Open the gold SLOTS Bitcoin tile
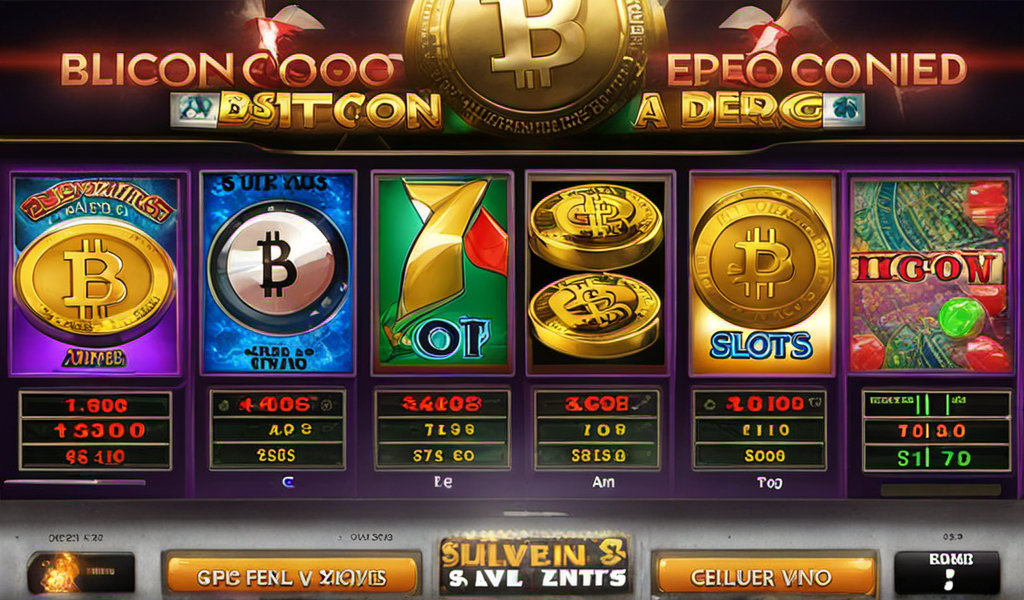 pyautogui.click(x=763, y=274)
